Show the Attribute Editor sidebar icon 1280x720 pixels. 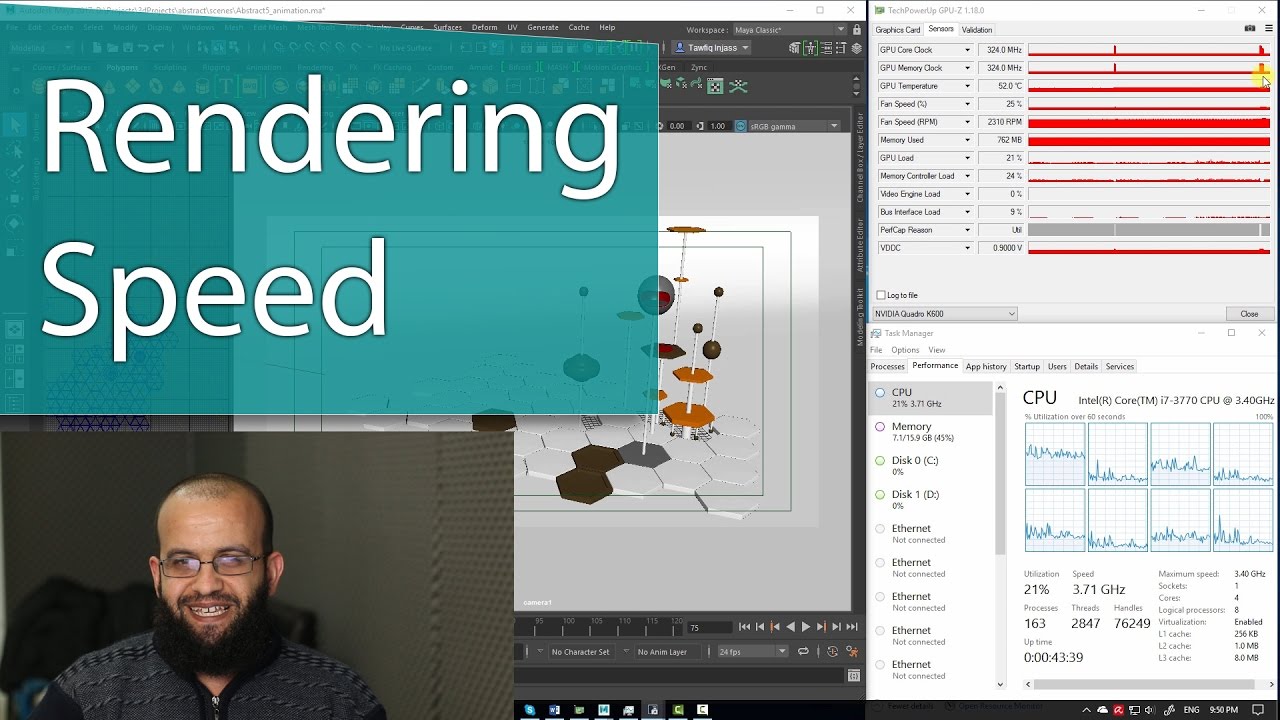coord(826,48)
